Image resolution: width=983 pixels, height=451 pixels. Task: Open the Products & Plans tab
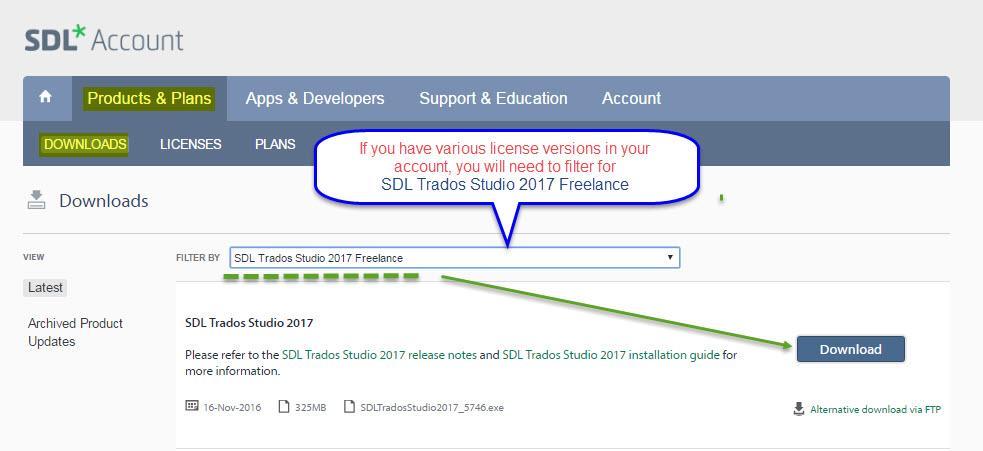149,98
